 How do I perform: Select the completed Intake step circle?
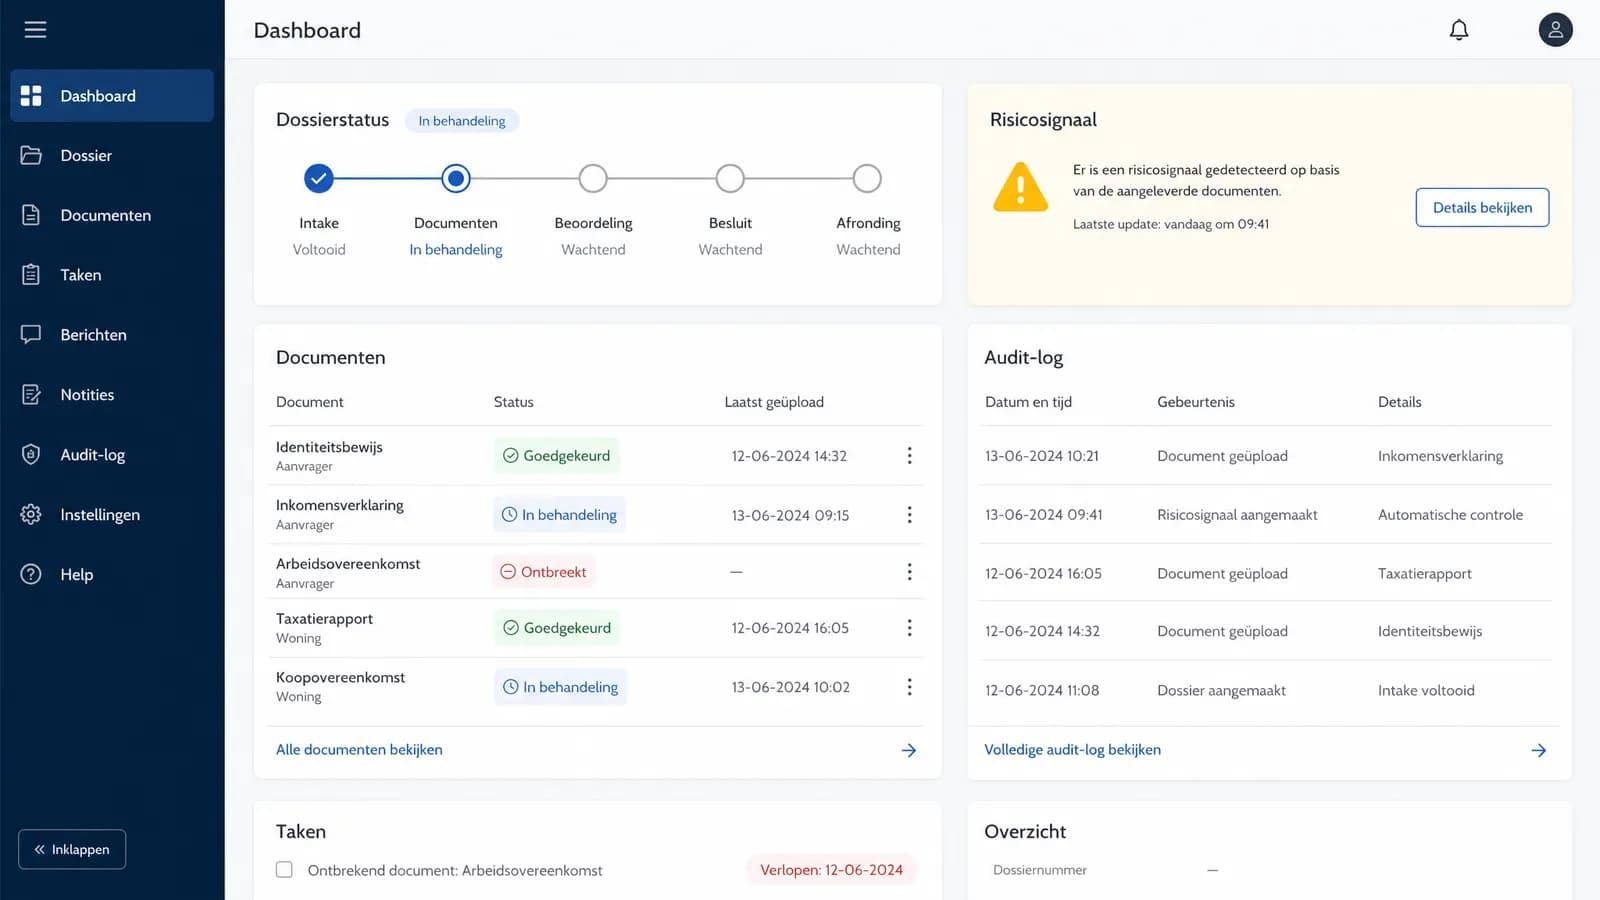pyautogui.click(x=318, y=179)
